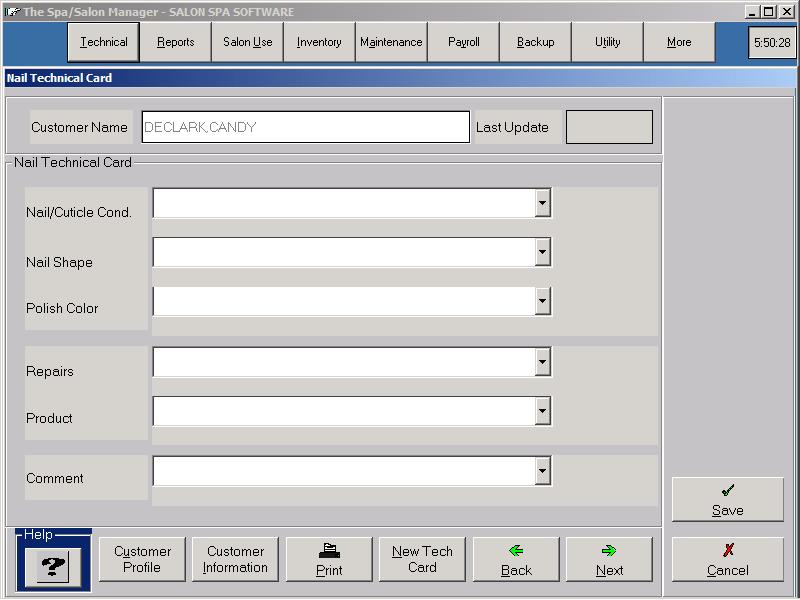Open the Repairs dropdown arrow
This screenshot has width=800, height=600.
542,362
